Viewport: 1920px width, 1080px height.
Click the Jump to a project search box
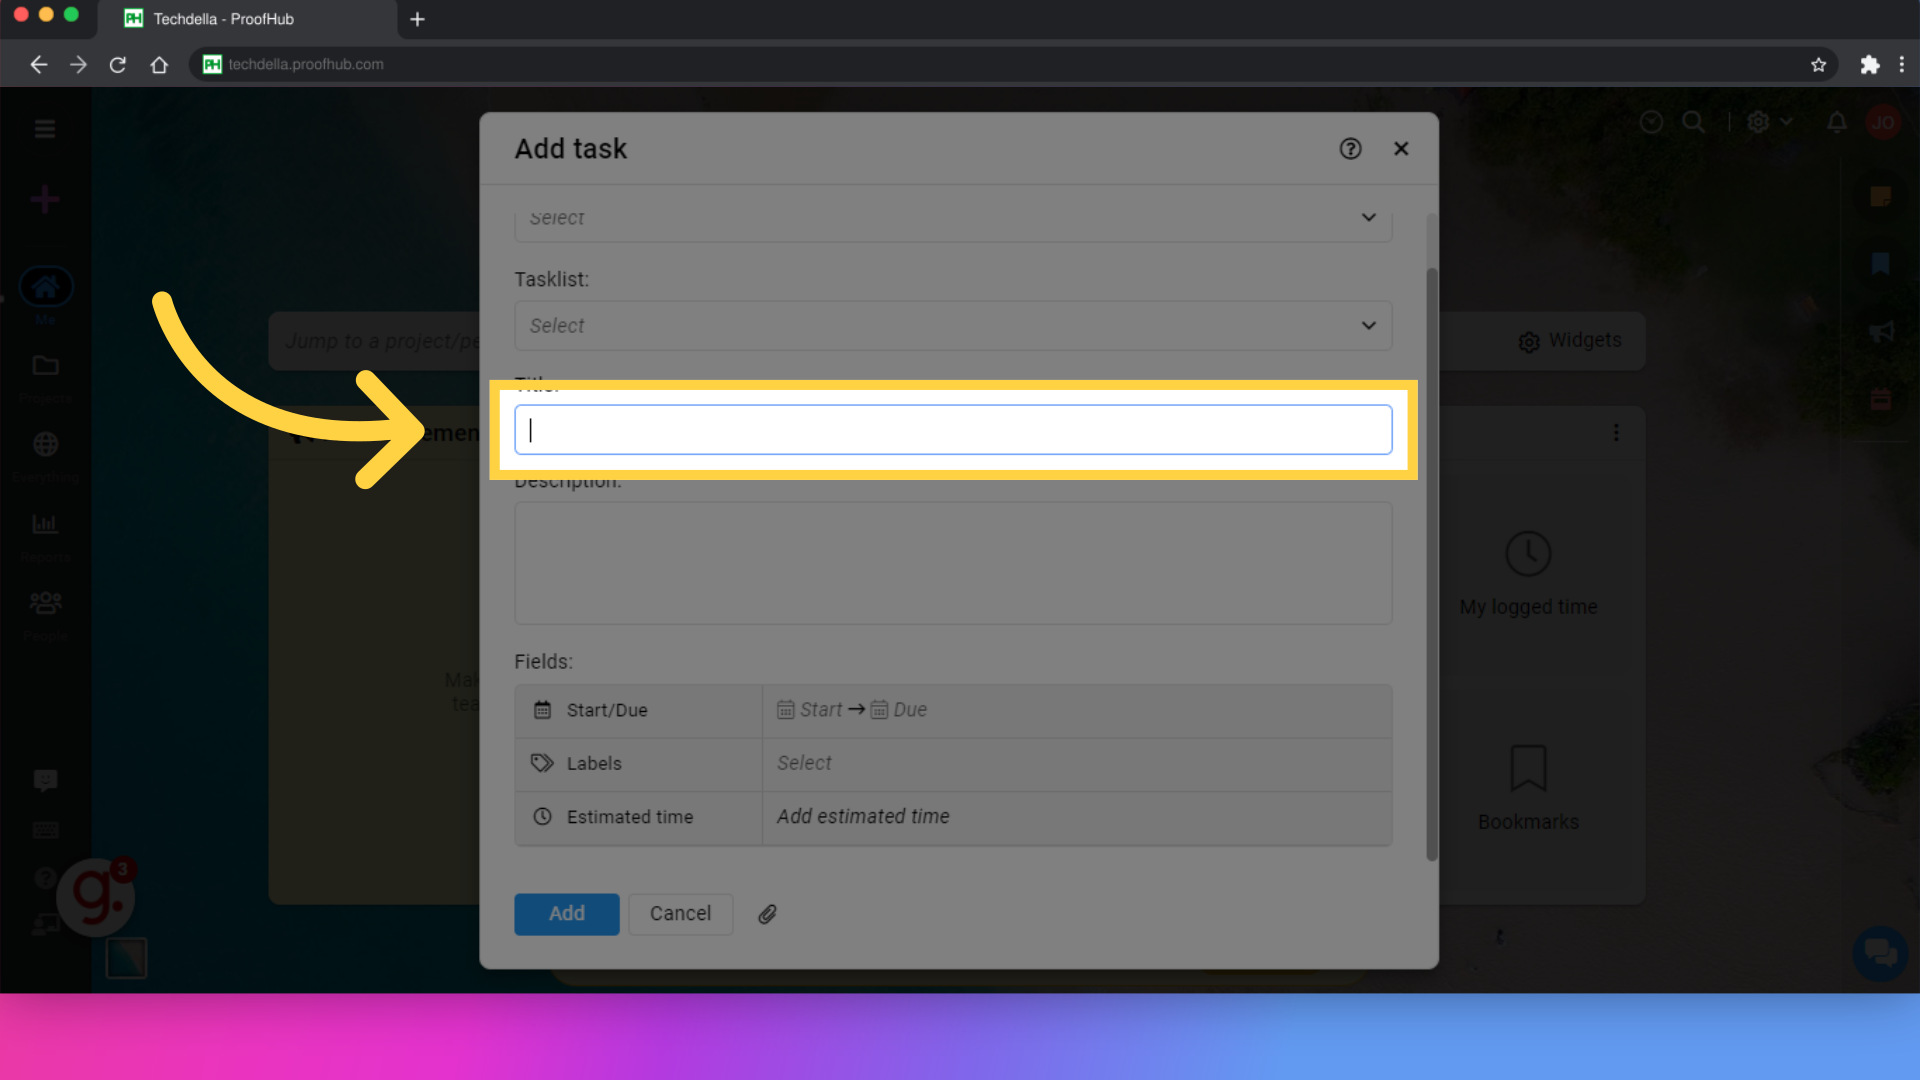click(x=383, y=341)
